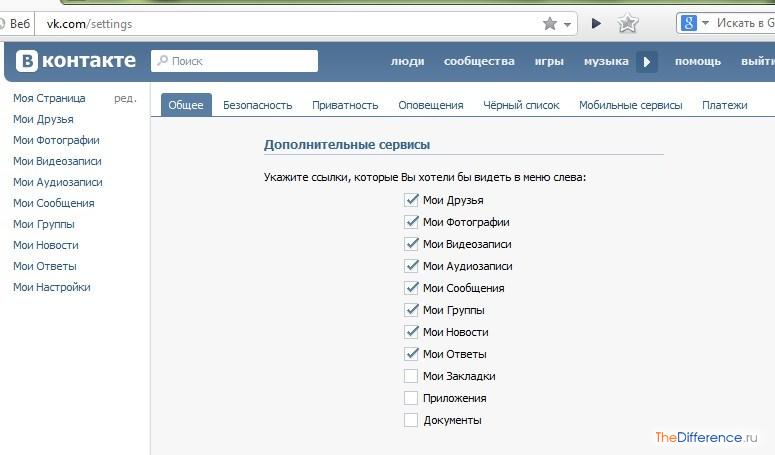The width and height of the screenshot is (775, 455).
Task: Check the Документы checkbox
Action: [411, 420]
